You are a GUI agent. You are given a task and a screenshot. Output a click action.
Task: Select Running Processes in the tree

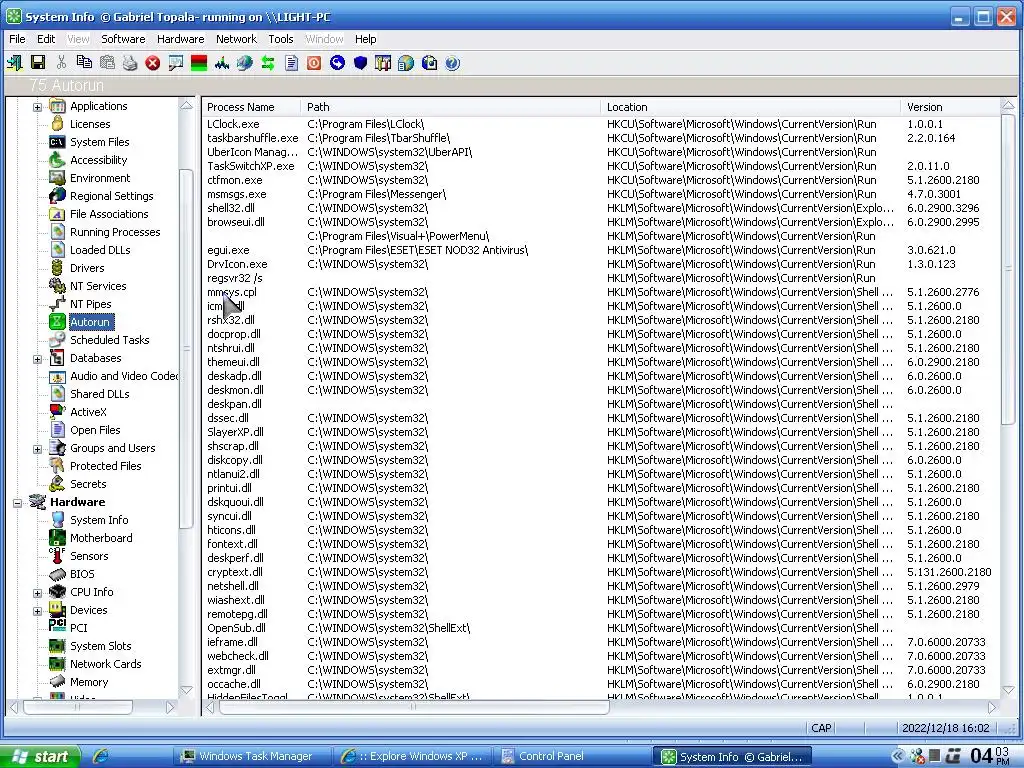[115, 232]
